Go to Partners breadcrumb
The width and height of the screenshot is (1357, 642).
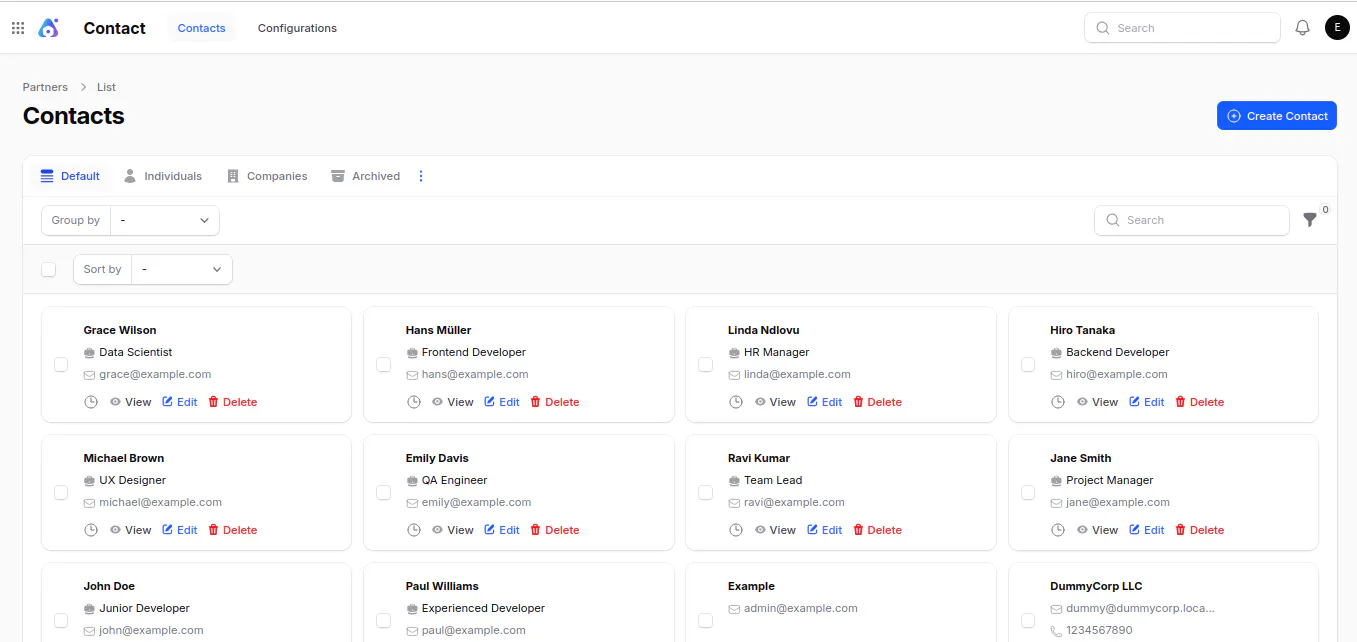coord(45,87)
